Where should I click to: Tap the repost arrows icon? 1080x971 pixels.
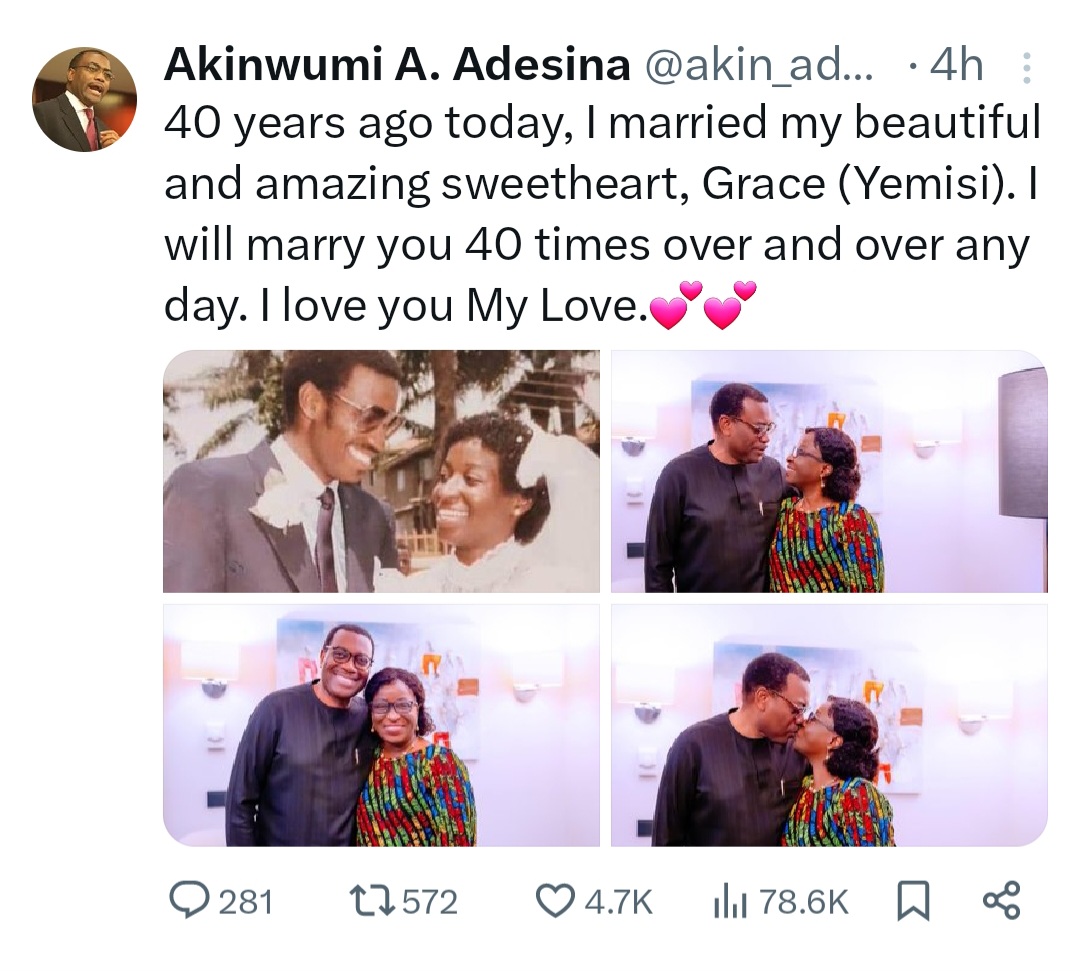(372, 902)
